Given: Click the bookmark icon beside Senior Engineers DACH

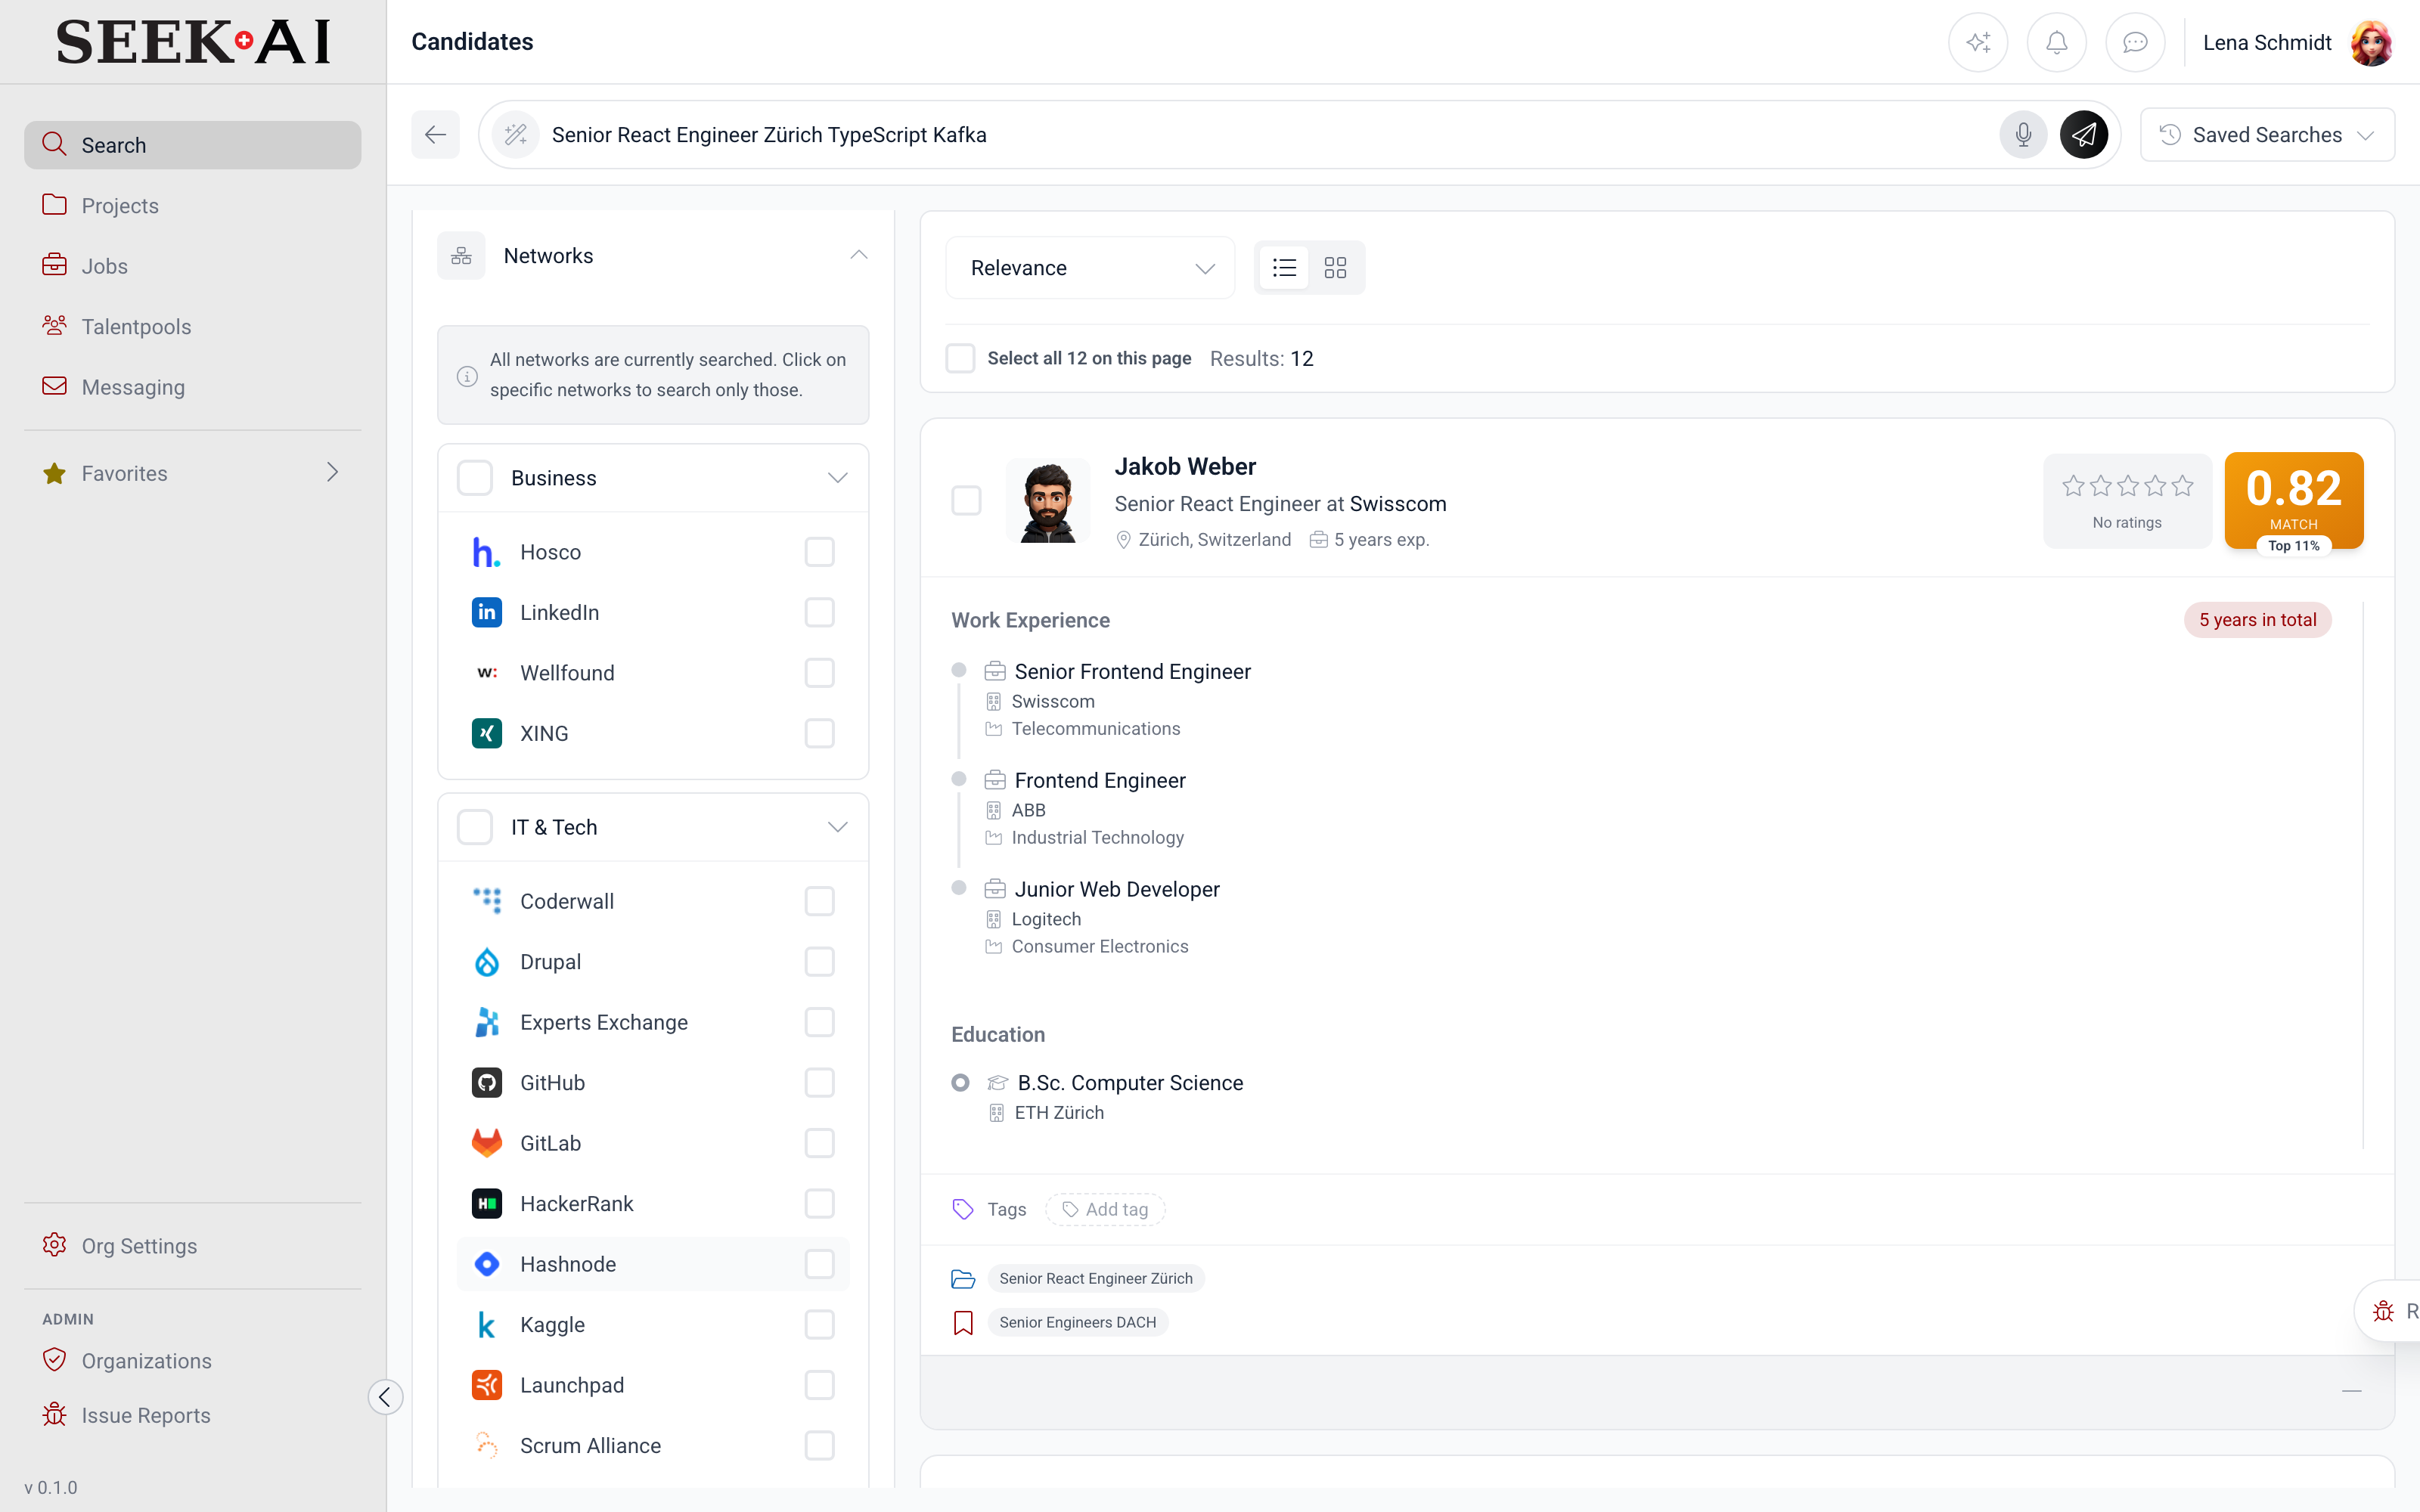Looking at the screenshot, I should (963, 1322).
